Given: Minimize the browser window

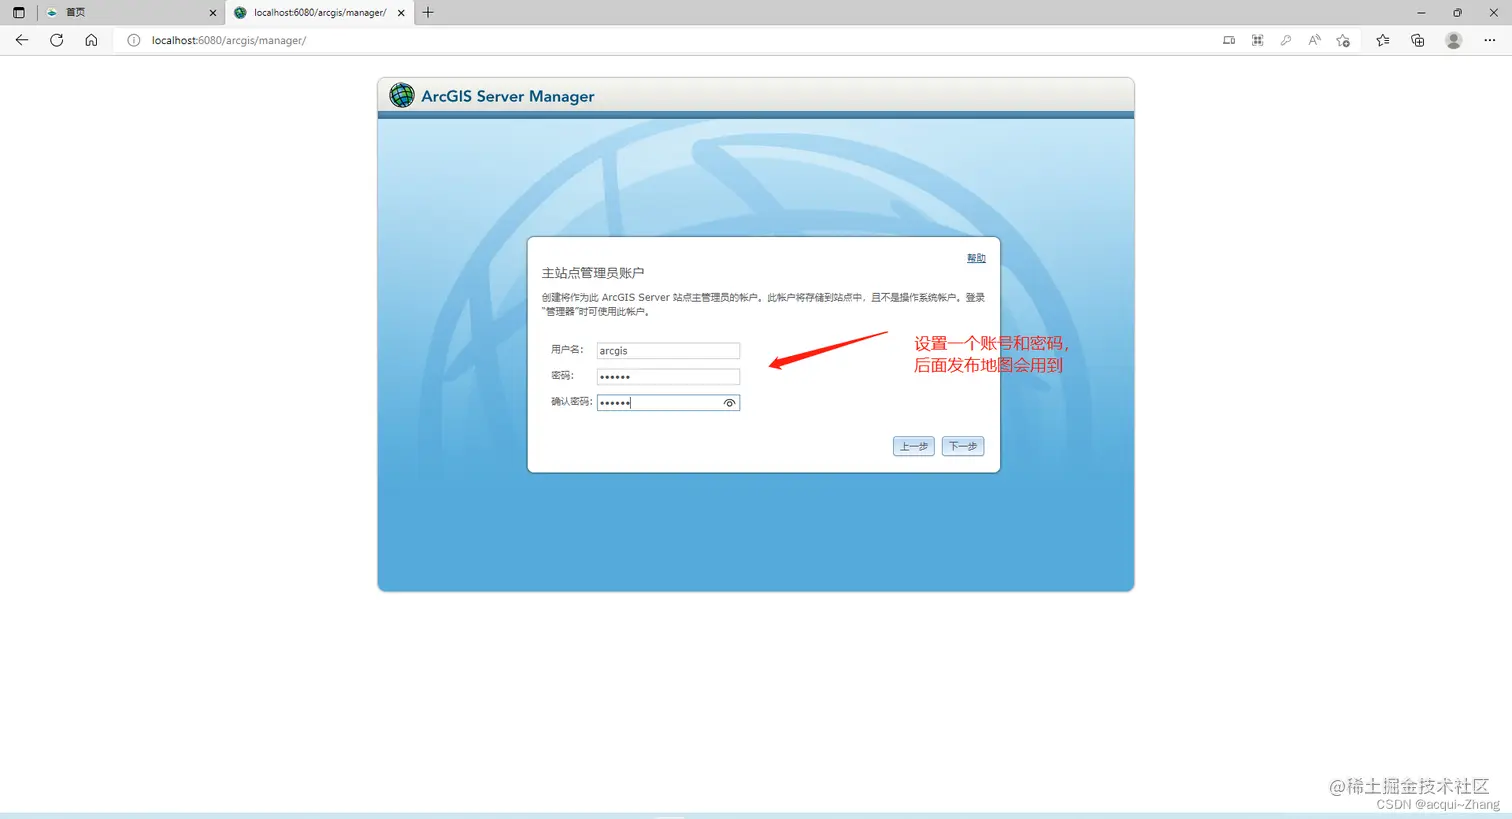Looking at the screenshot, I should 1421,12.
